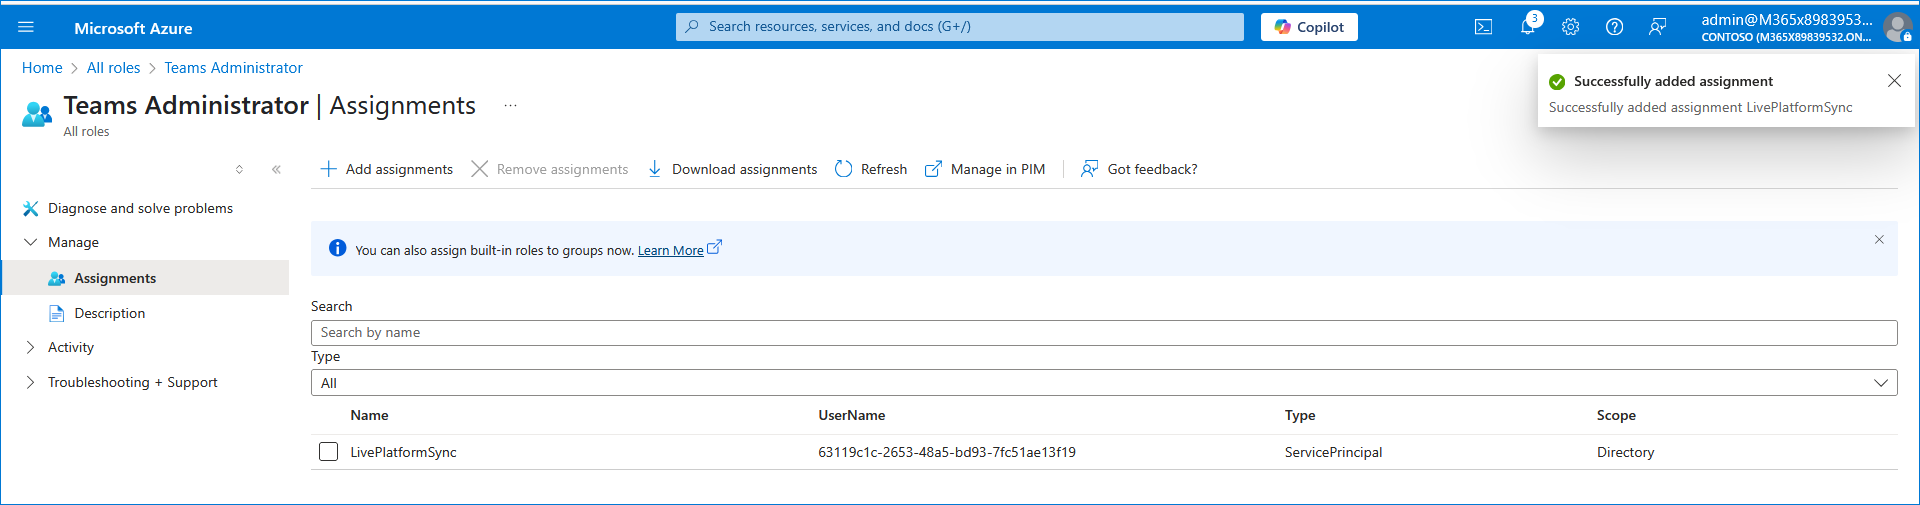
Task: Click the Directory scope cell
Action: pyautogui.click(x=1625, y=452)
